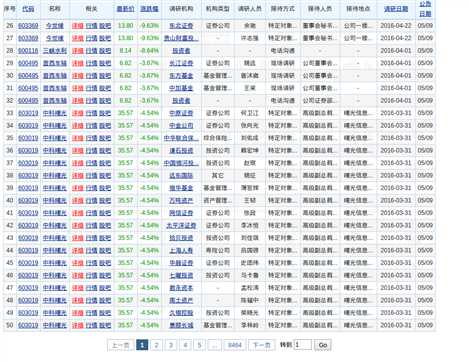Click 其它 type cell in row 38

point(217,176)
